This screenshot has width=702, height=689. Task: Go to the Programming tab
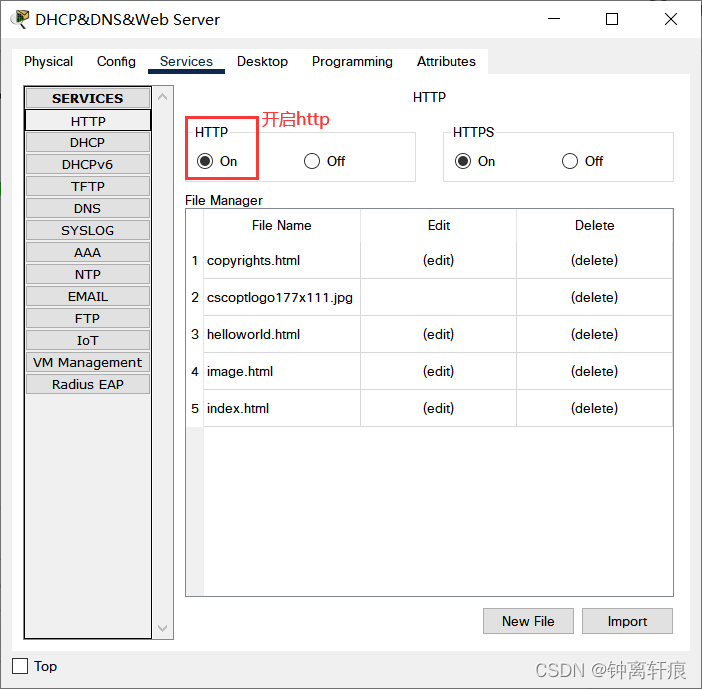[352, 61]
